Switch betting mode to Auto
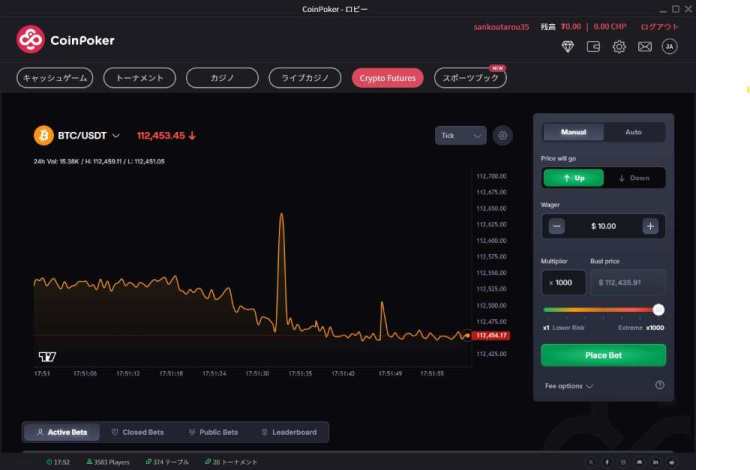750x470 pixels. pos(633,132)
